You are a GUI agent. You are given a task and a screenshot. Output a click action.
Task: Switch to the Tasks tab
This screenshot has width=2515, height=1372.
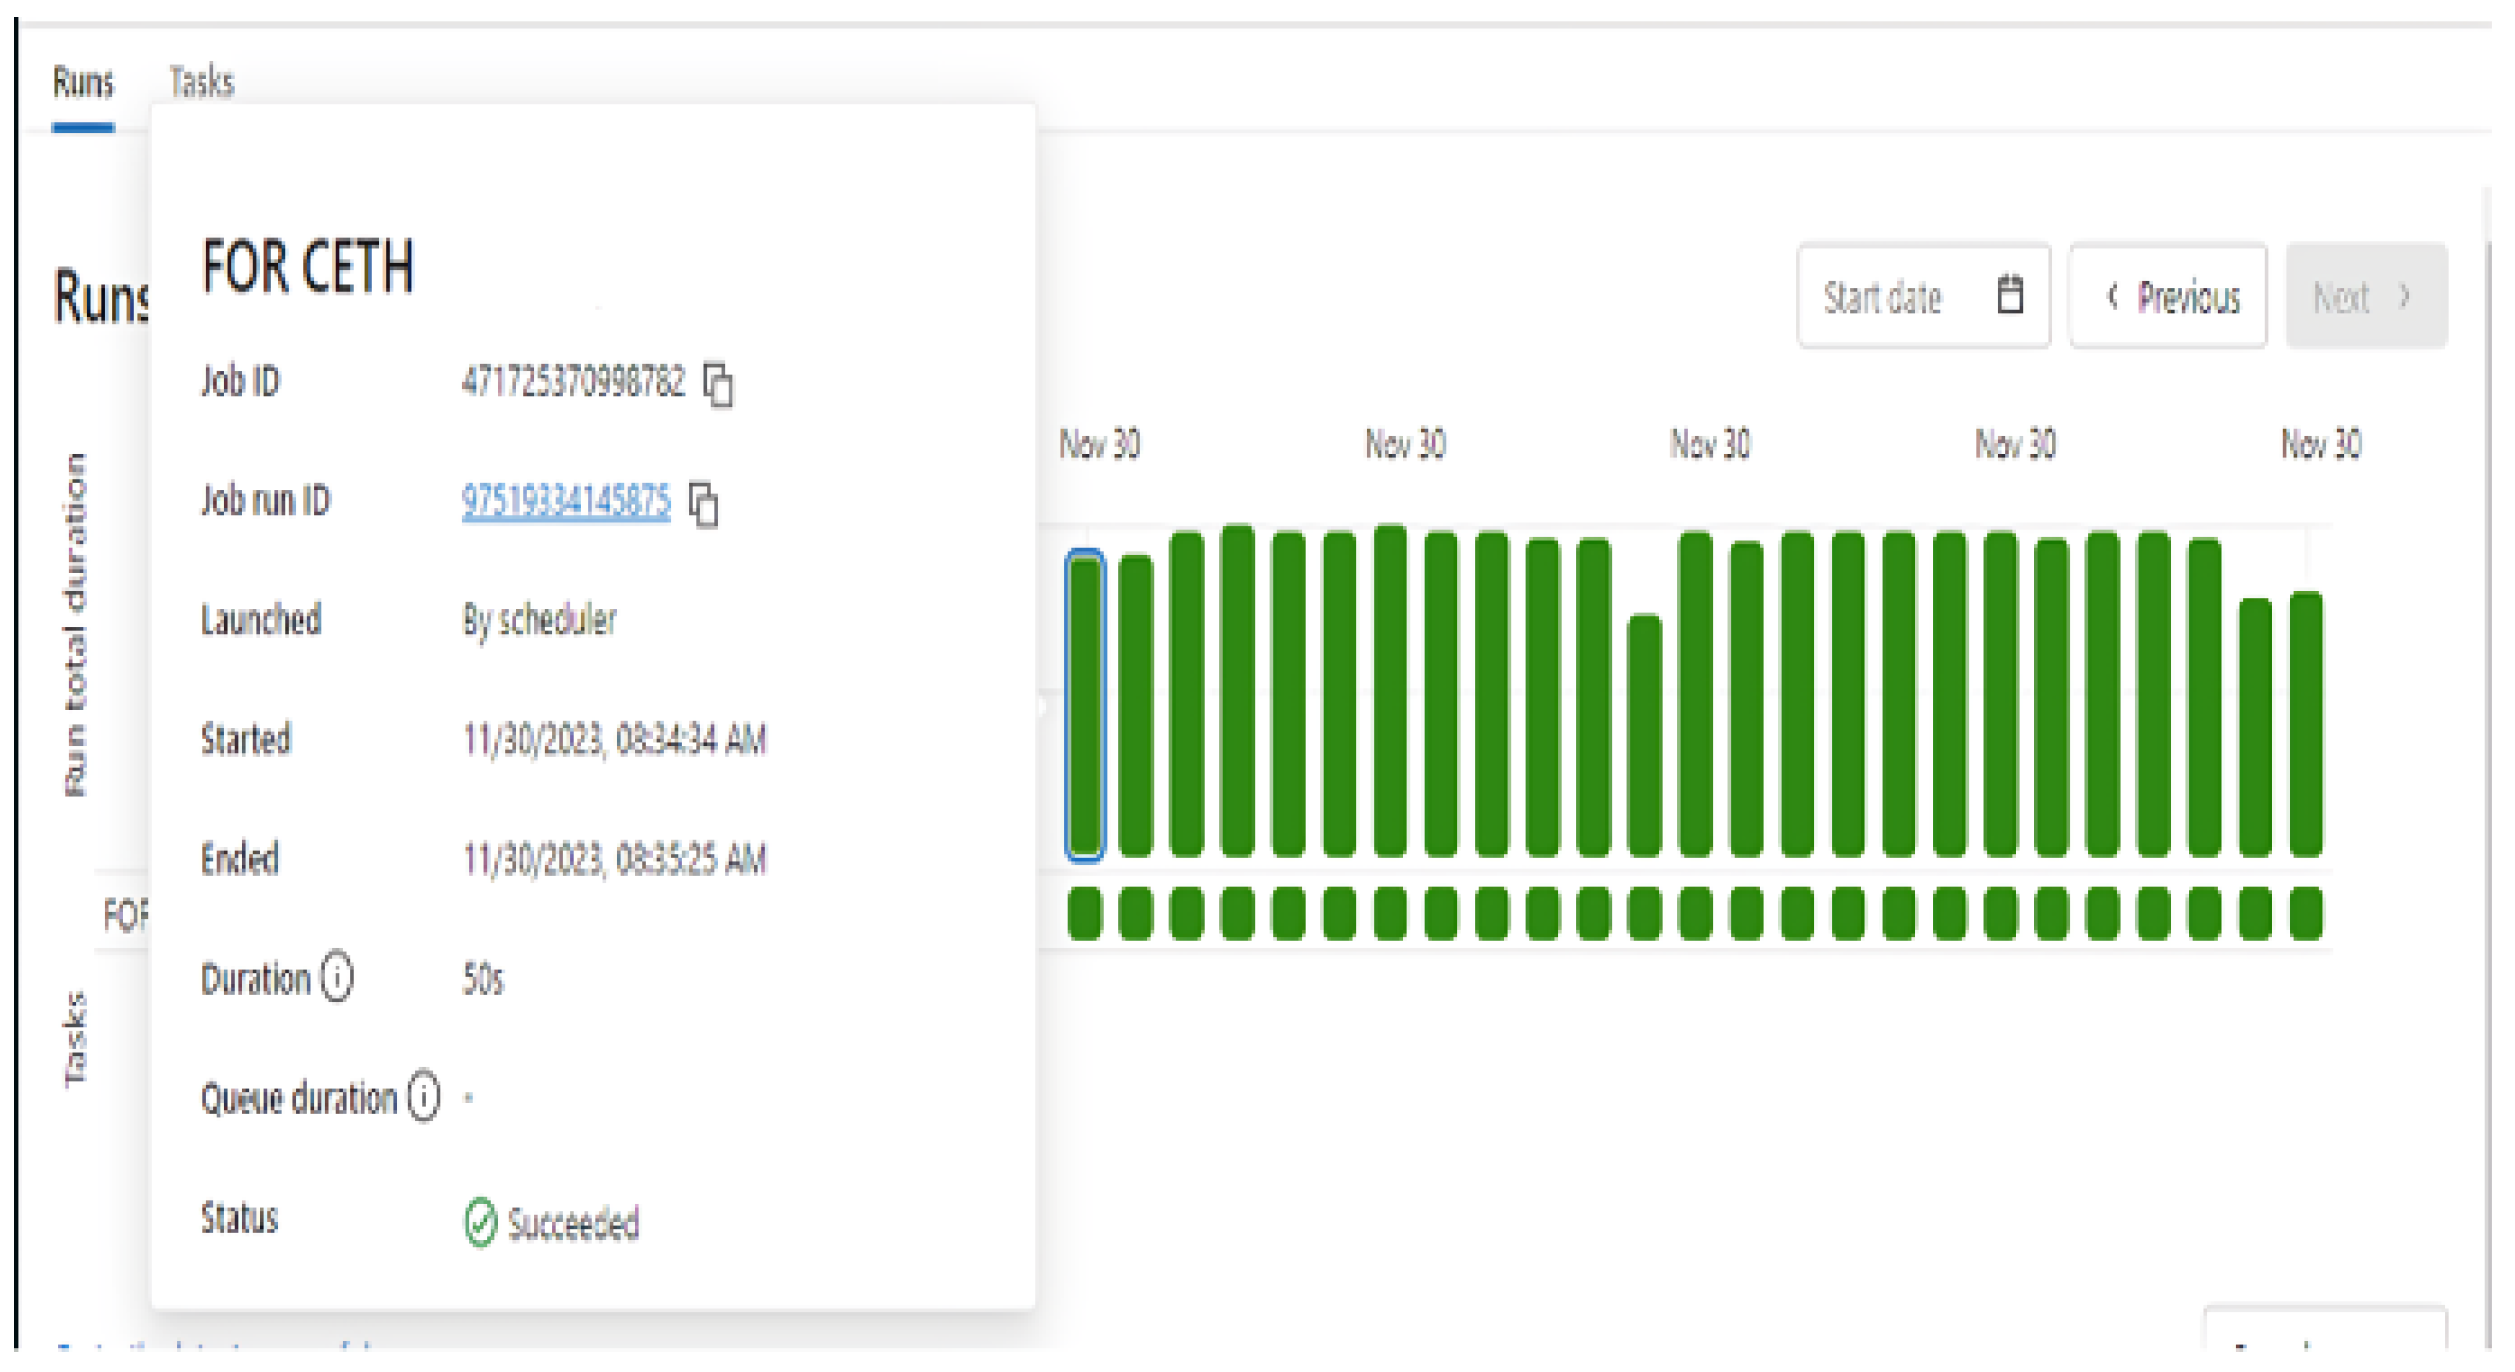202,82
